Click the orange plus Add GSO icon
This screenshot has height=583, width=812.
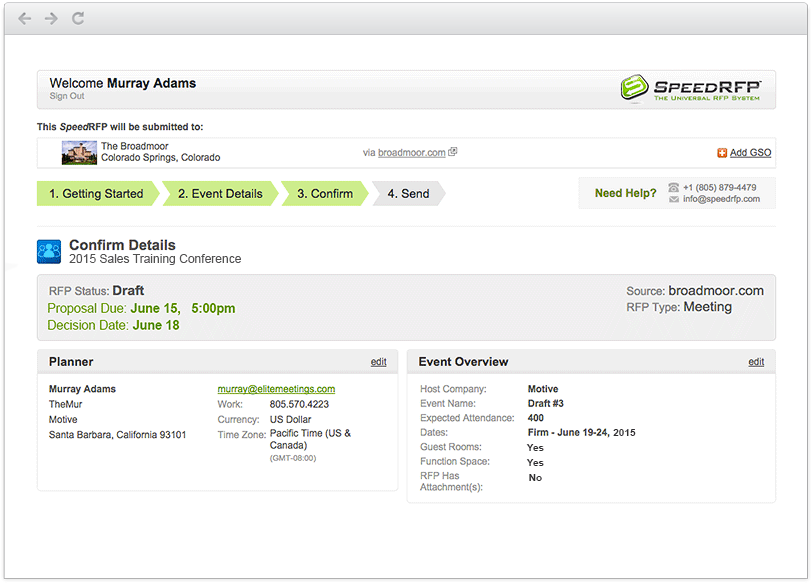click(722, 153)
